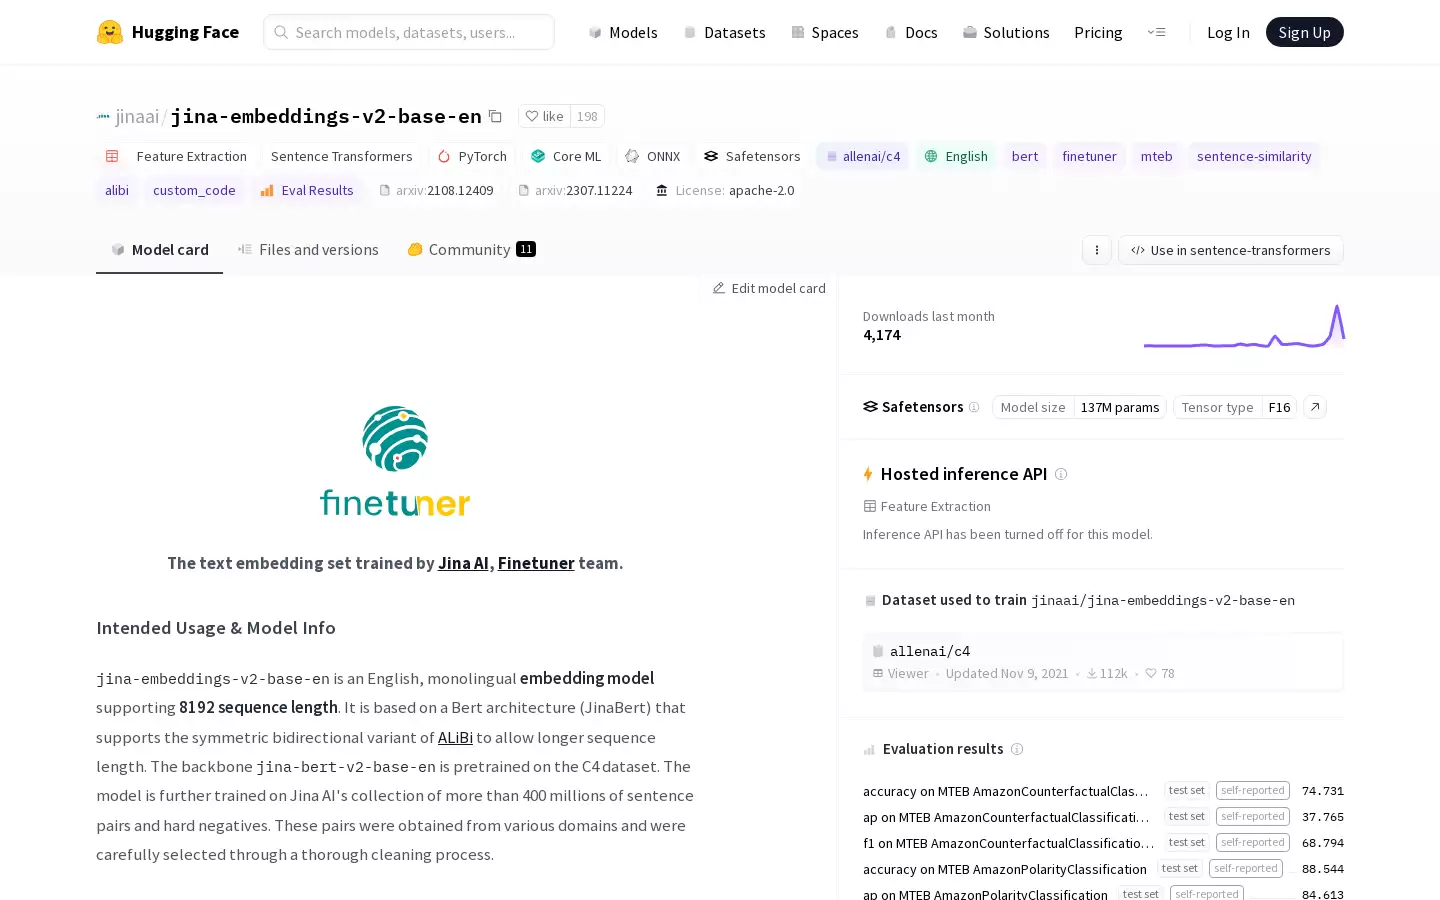Open the Models nav item
The width and height of the screenshot is (1440, 900).
click(623, 32)
